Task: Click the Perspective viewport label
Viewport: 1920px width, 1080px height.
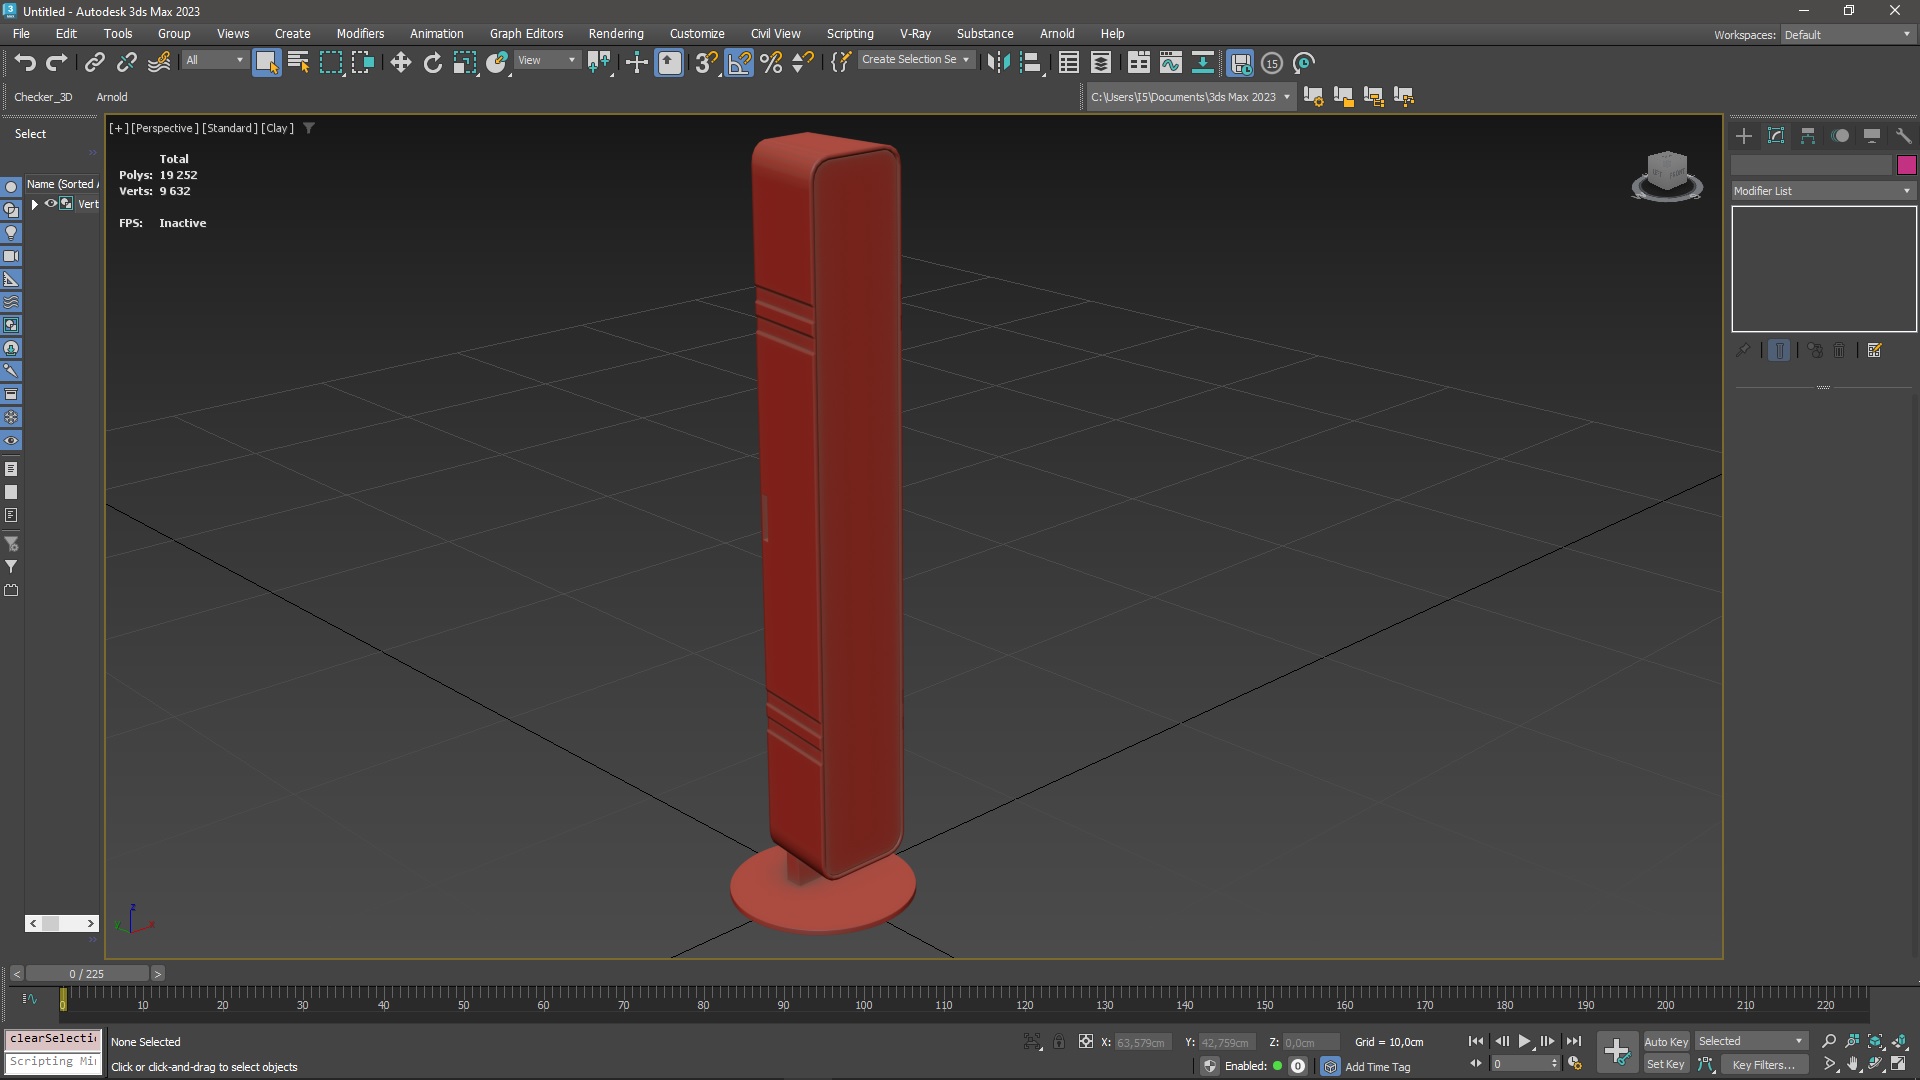Action: (x=163, y=128)
